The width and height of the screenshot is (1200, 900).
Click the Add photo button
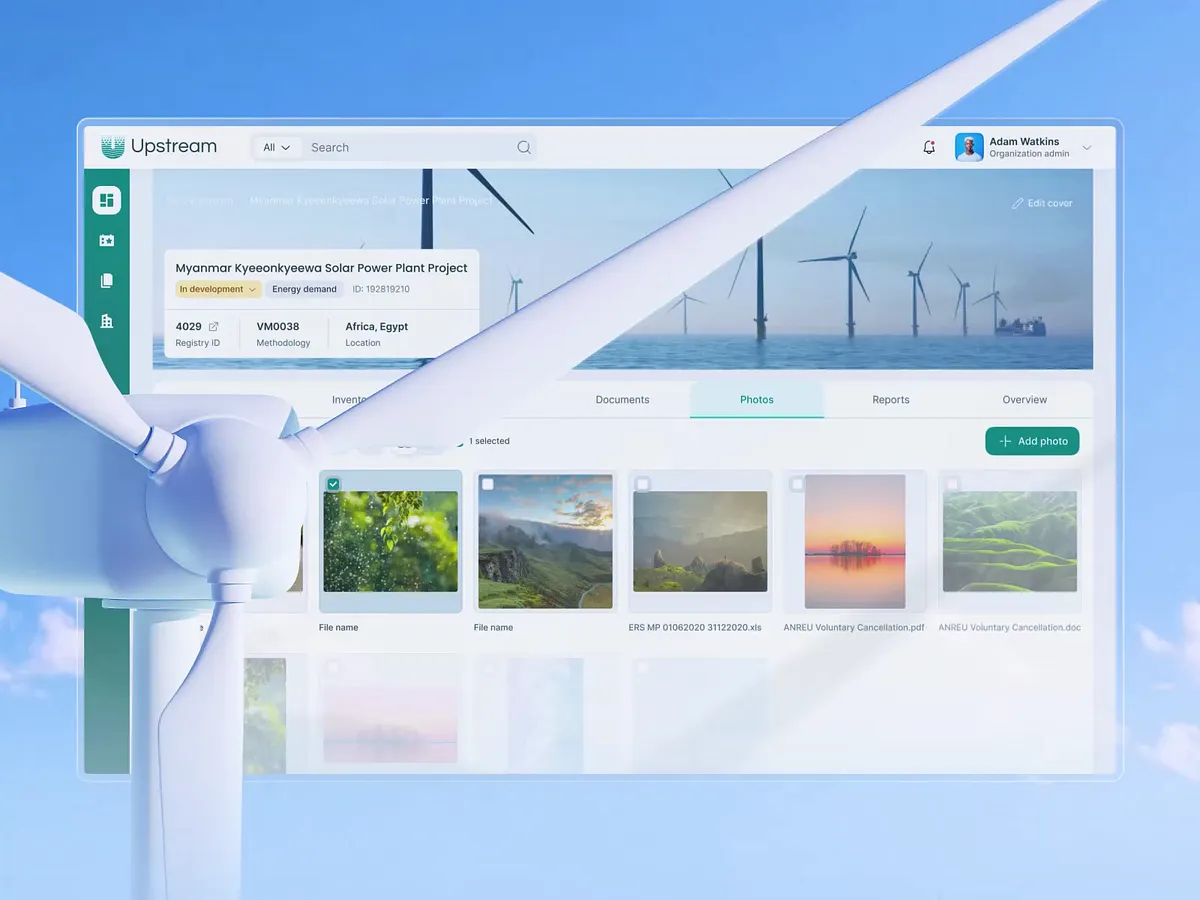click(x=1032, y=441)
